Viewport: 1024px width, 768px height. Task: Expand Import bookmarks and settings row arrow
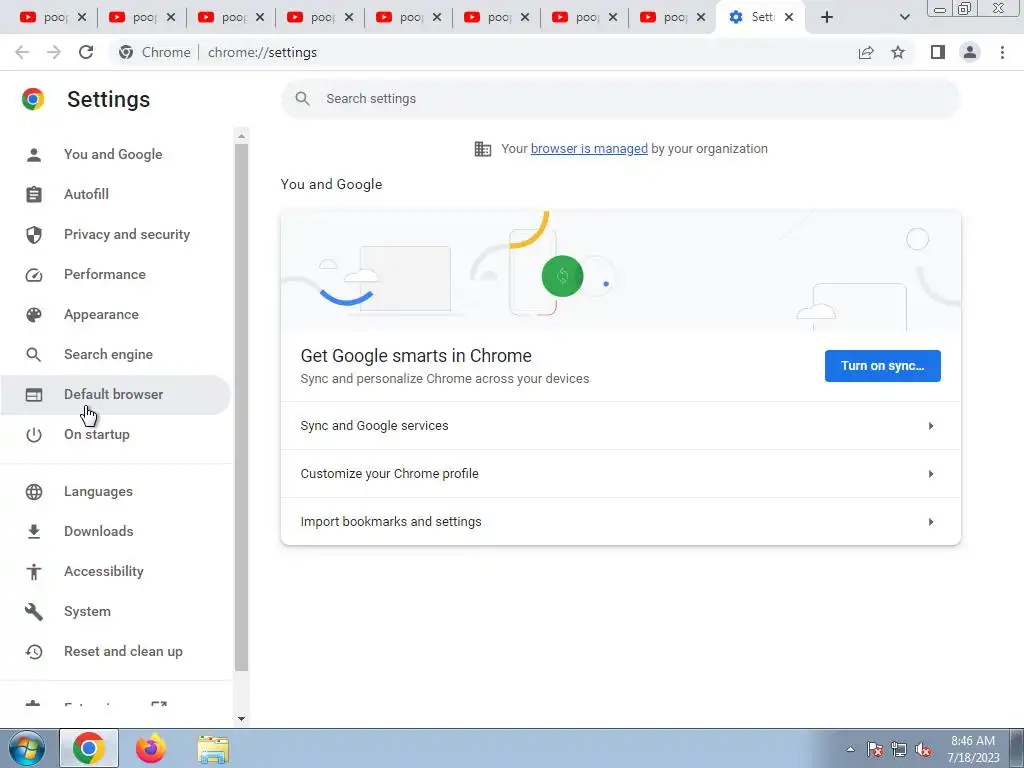[x=931, y=522]
